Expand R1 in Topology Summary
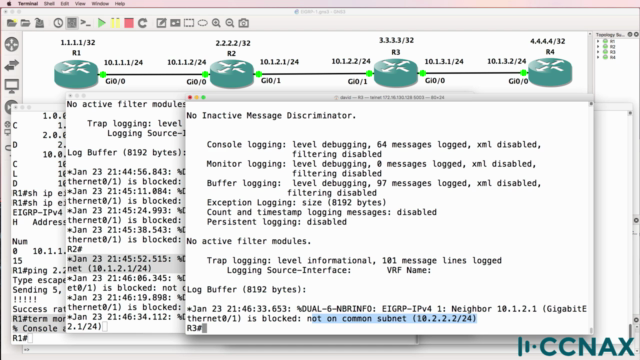640x360 pixels. coord(598,41)
